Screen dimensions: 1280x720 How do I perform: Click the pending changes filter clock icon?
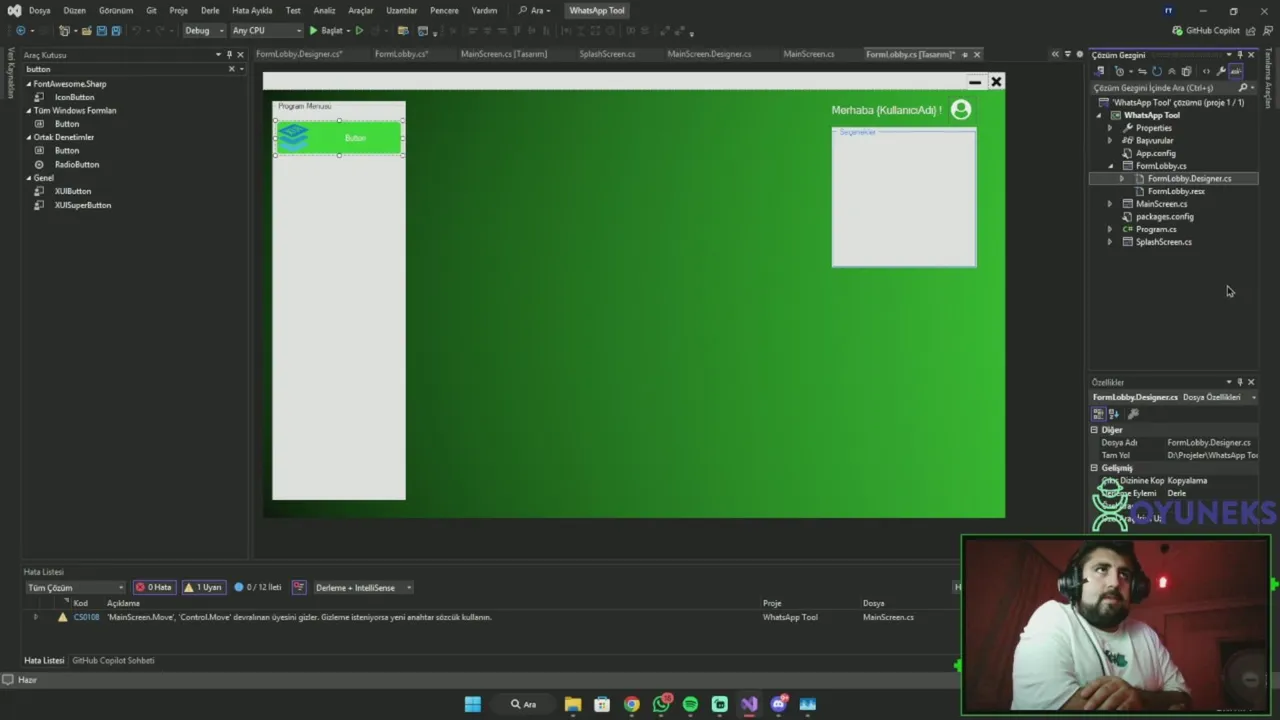(x=1119, y=71)
